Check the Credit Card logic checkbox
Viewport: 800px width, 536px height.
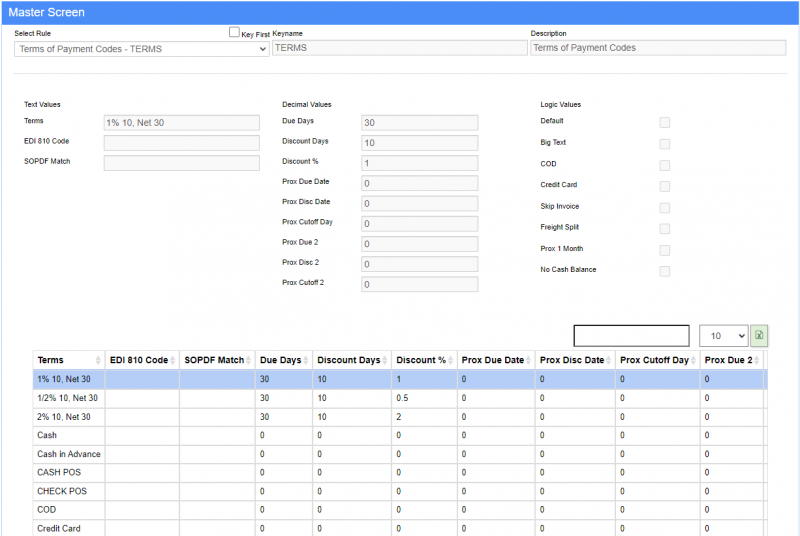[664, 186]
